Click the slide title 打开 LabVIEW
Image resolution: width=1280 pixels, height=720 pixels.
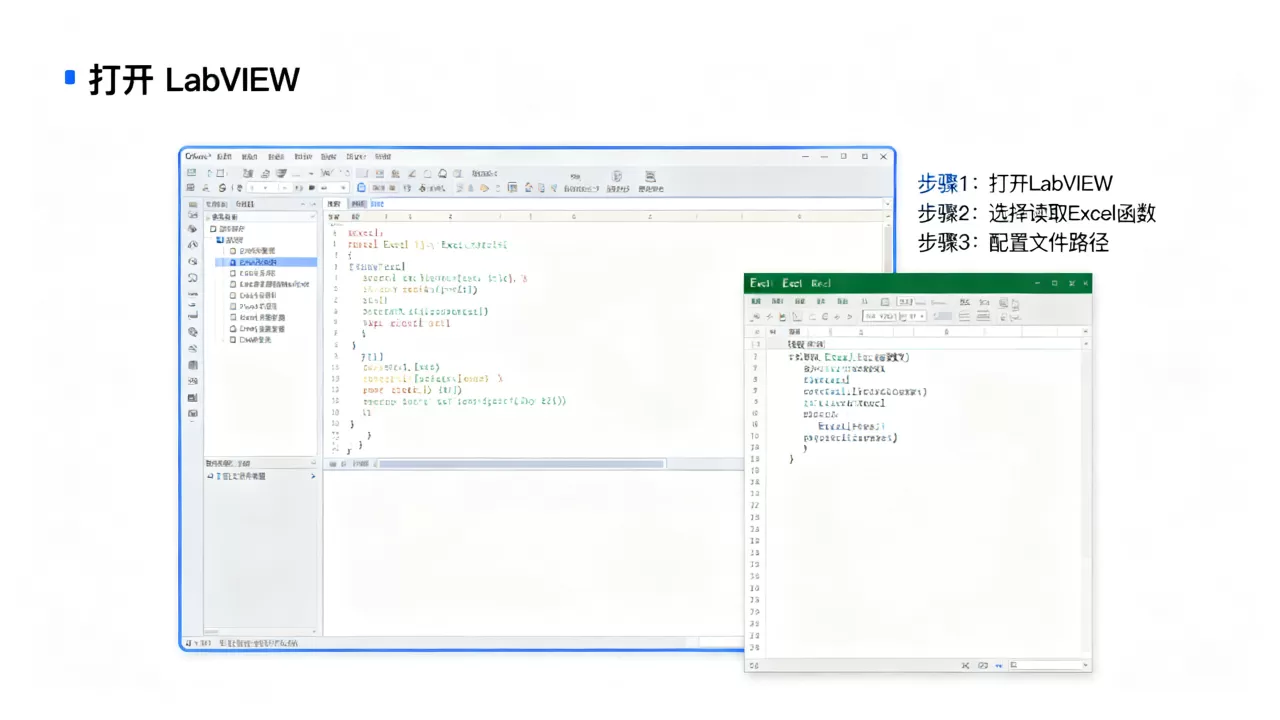coord(194,79)
